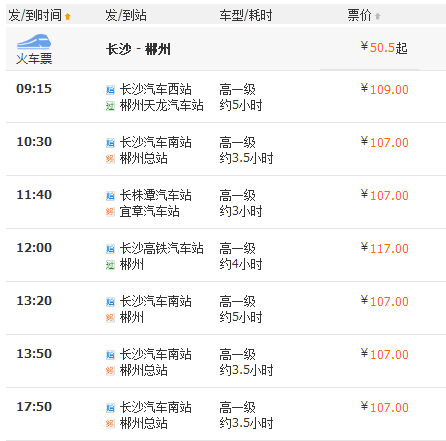The height and width of the screenshot is (441, 446).
Task: Click pass-through icon beside 12:00 郴州
Action: [110, 265]
